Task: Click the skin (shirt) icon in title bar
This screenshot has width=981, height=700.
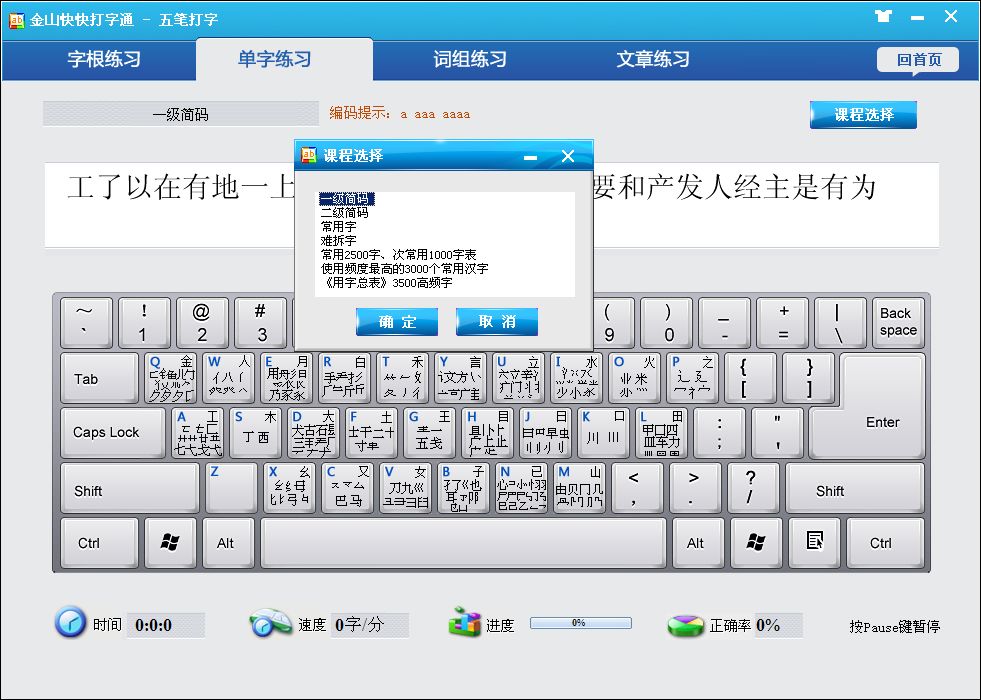Action: point(883,16)
